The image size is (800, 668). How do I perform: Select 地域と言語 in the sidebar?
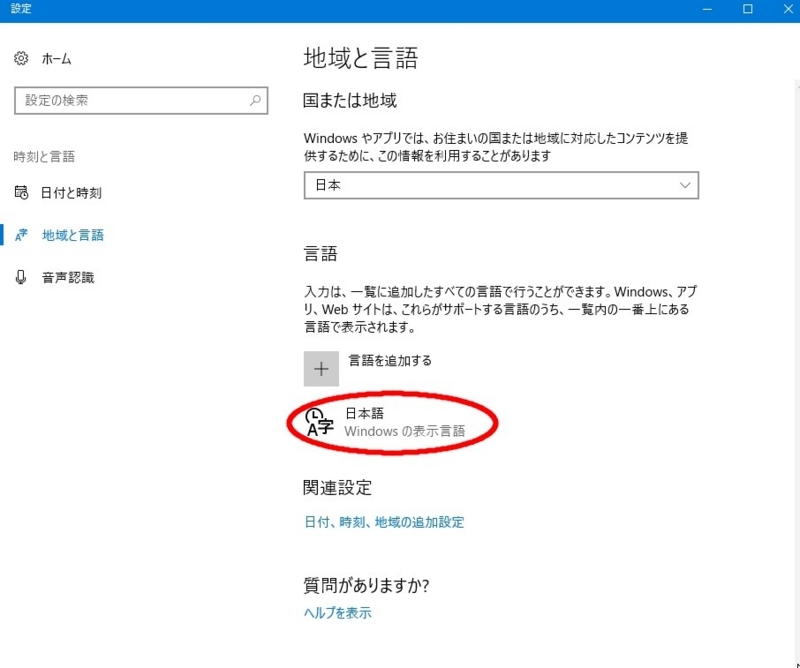pyautogui.click(x=73, y=235)
